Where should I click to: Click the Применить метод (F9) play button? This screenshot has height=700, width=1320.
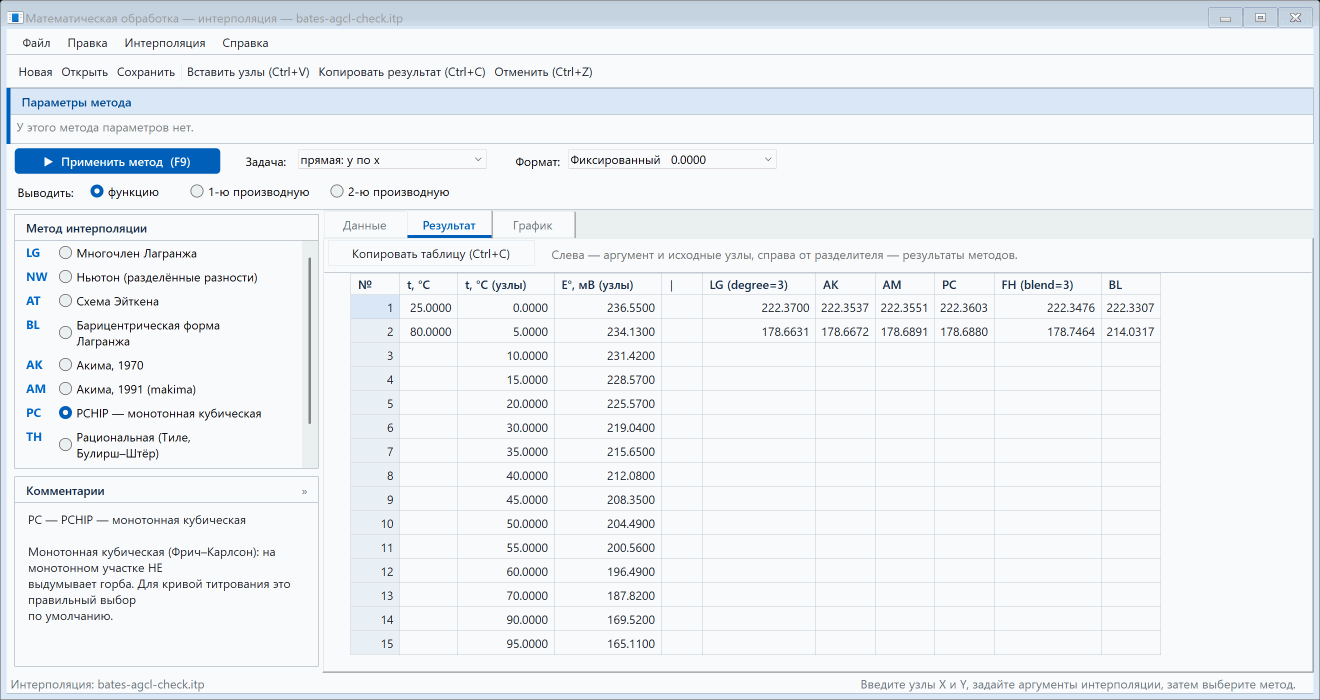117,161
